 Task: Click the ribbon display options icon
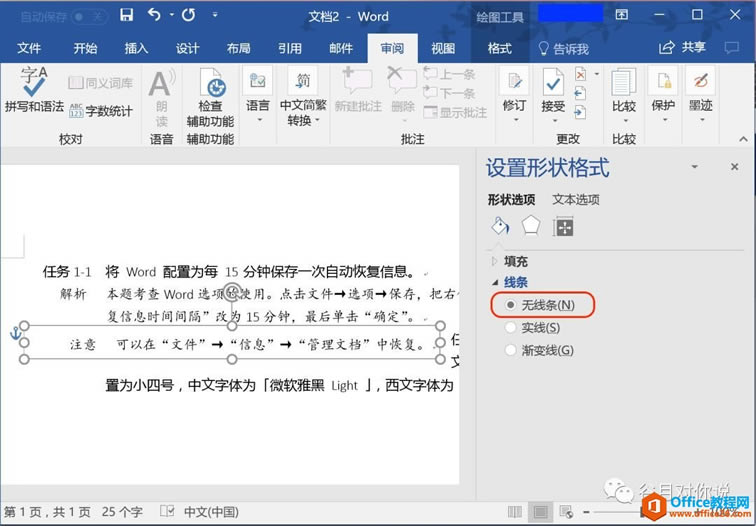[622, 15]
